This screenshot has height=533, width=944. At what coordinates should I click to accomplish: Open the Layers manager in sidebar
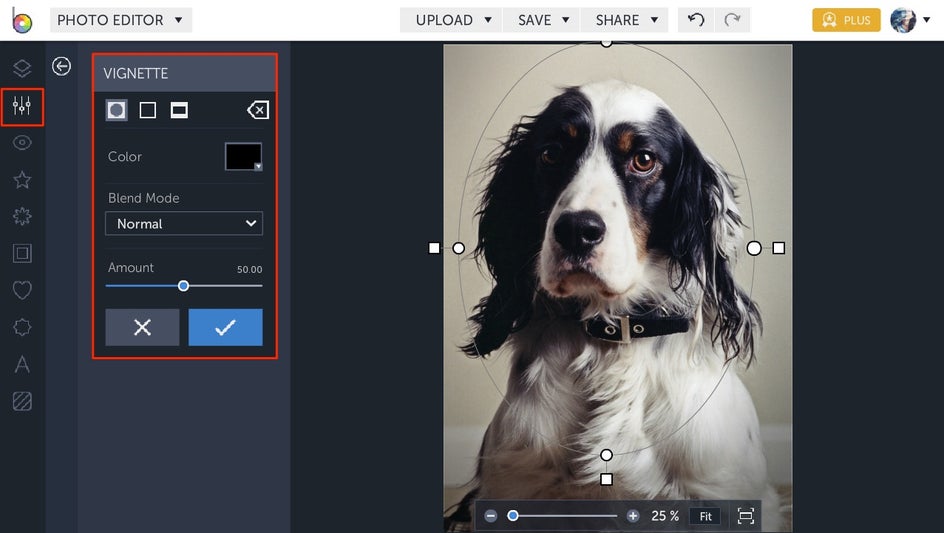click(x=22, y=68)
